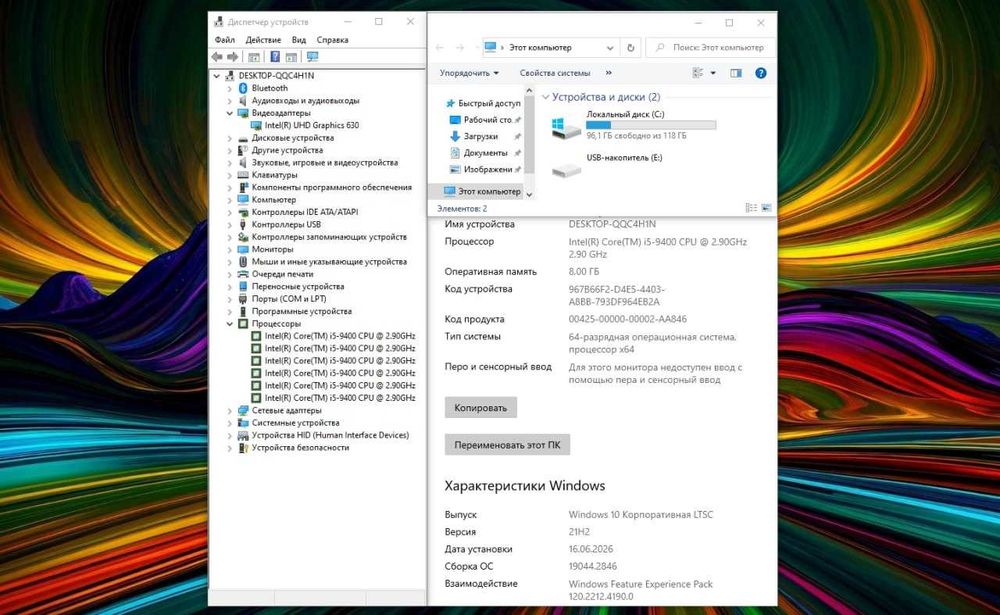Select the USB drive E: icon
Viewport: 1000px width, 615px height.
pos(566,170)
